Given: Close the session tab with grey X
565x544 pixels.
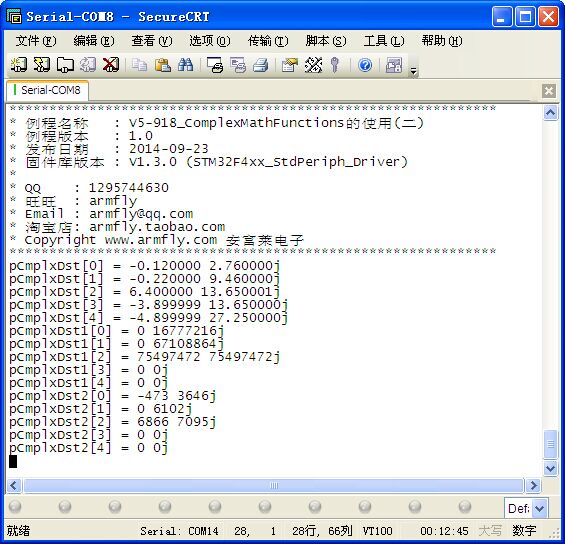Looking at the screenshot, I should click(x=549, y=91).
